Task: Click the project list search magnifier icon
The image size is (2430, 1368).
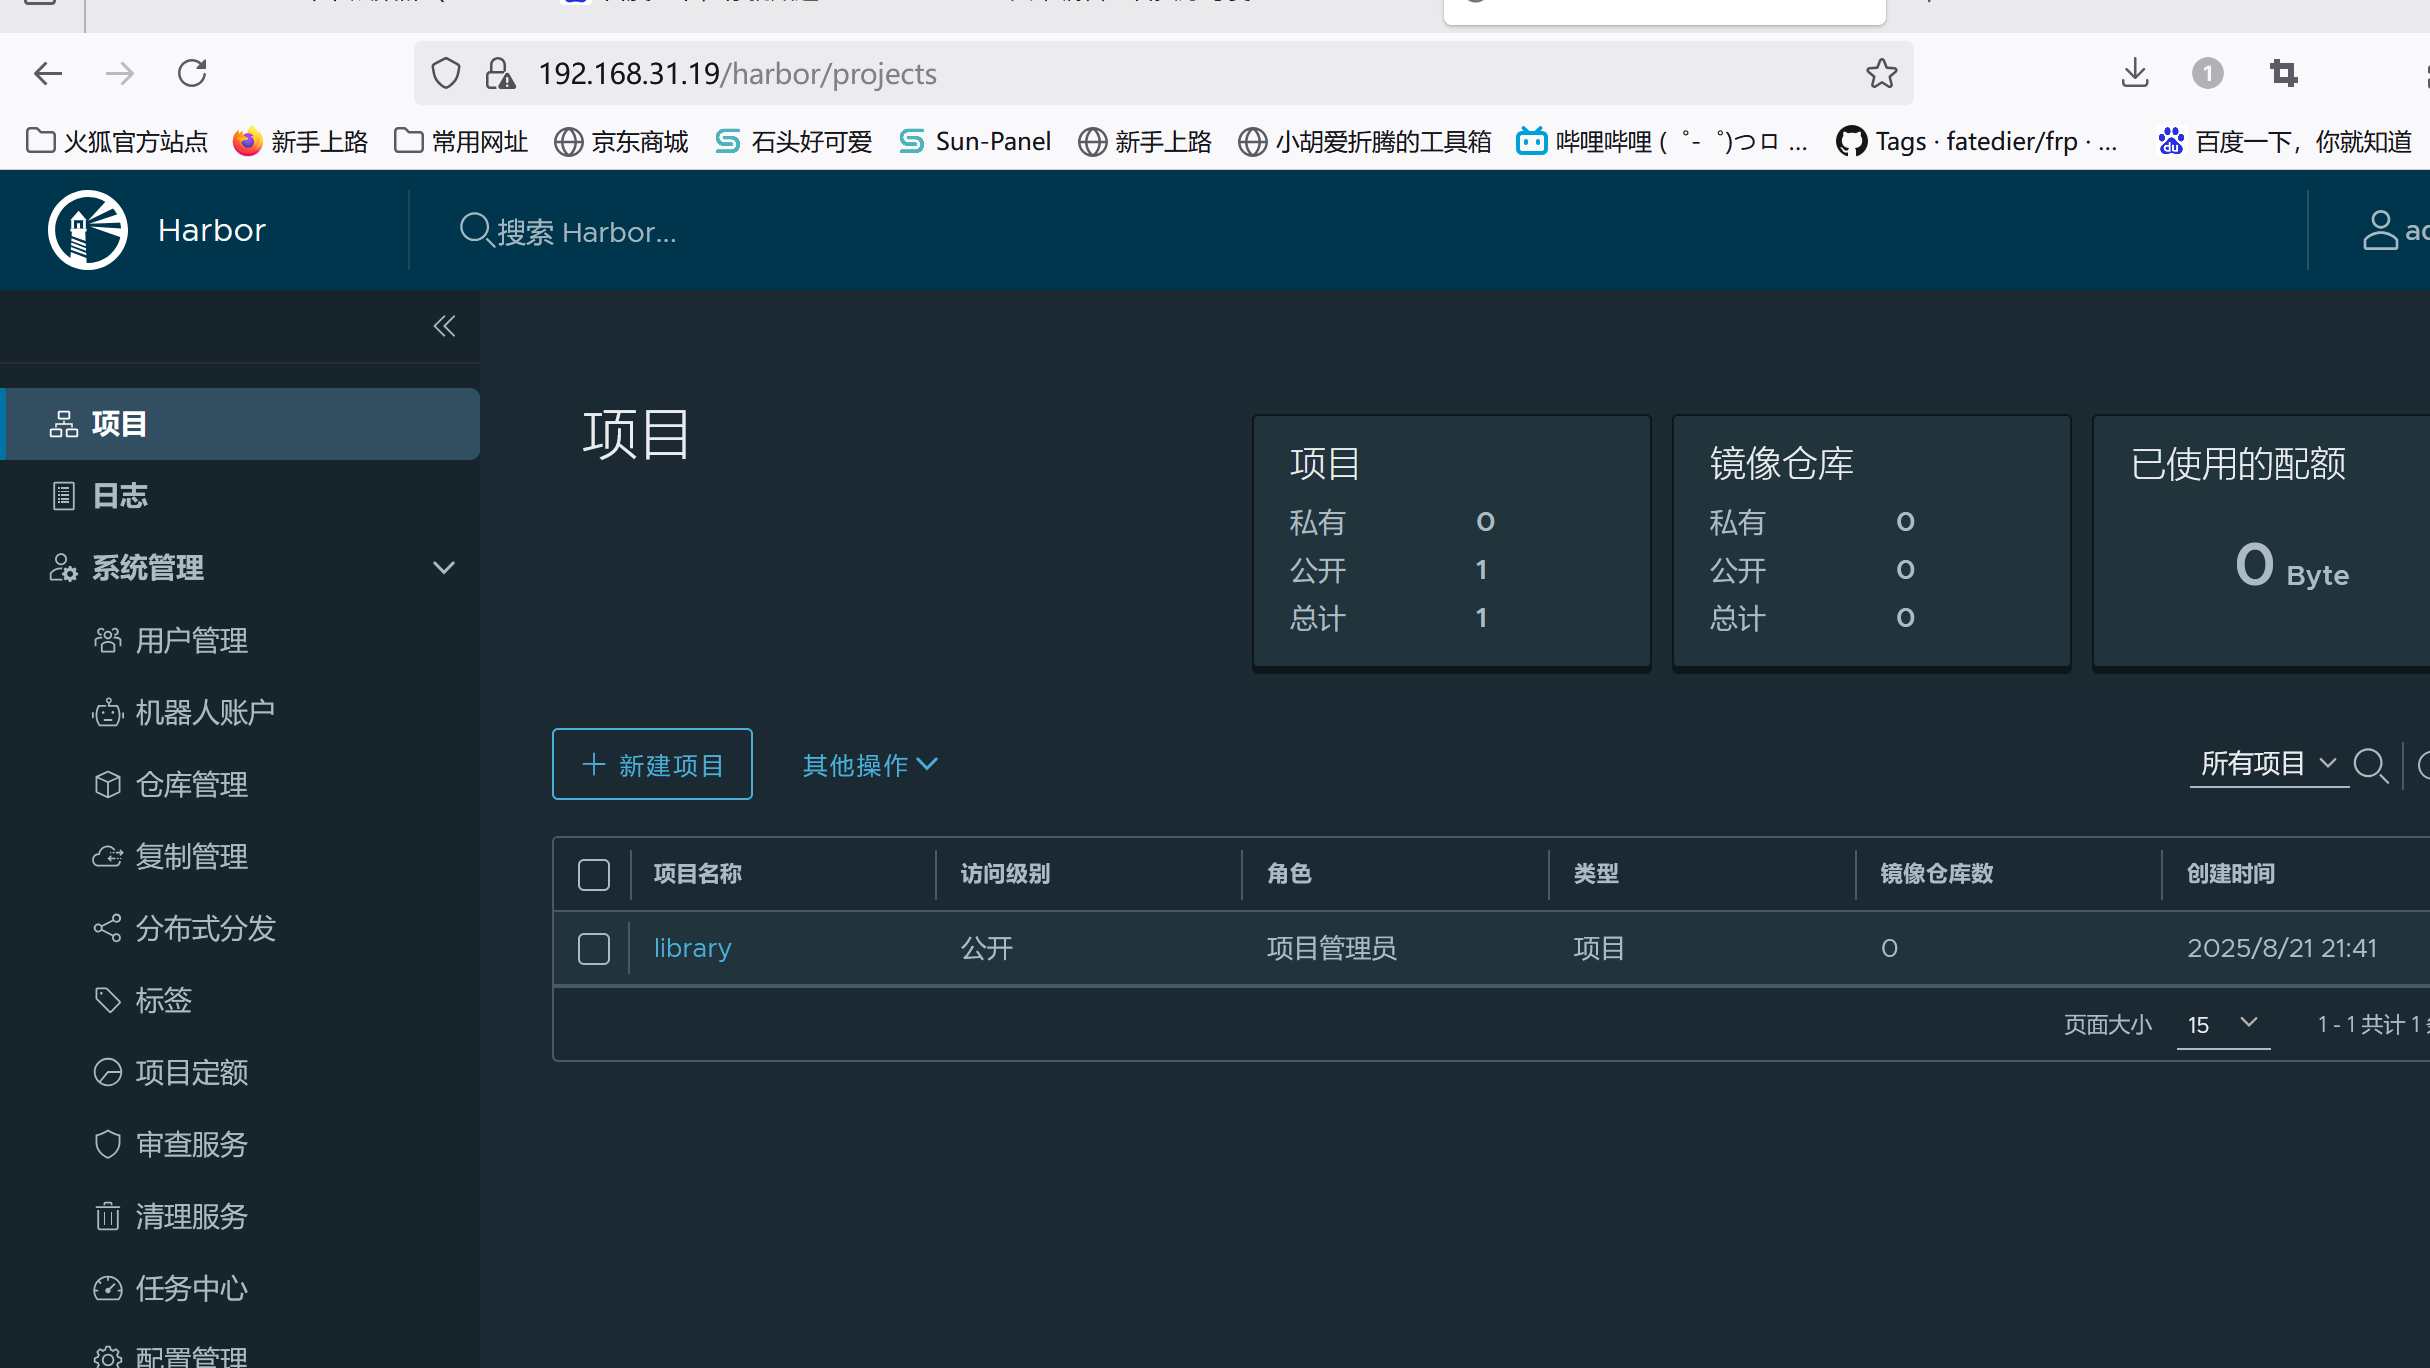Action: click(x=2370, y=765)
